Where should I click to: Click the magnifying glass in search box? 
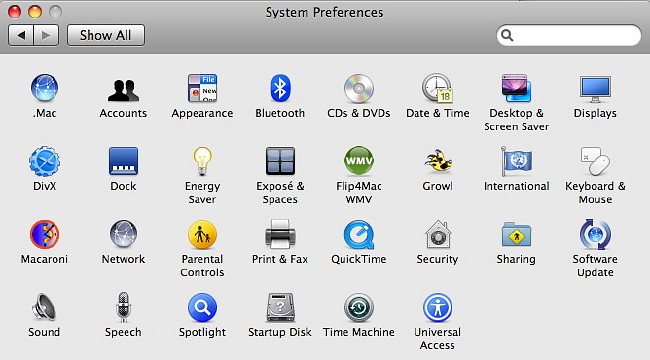[507, 35]
